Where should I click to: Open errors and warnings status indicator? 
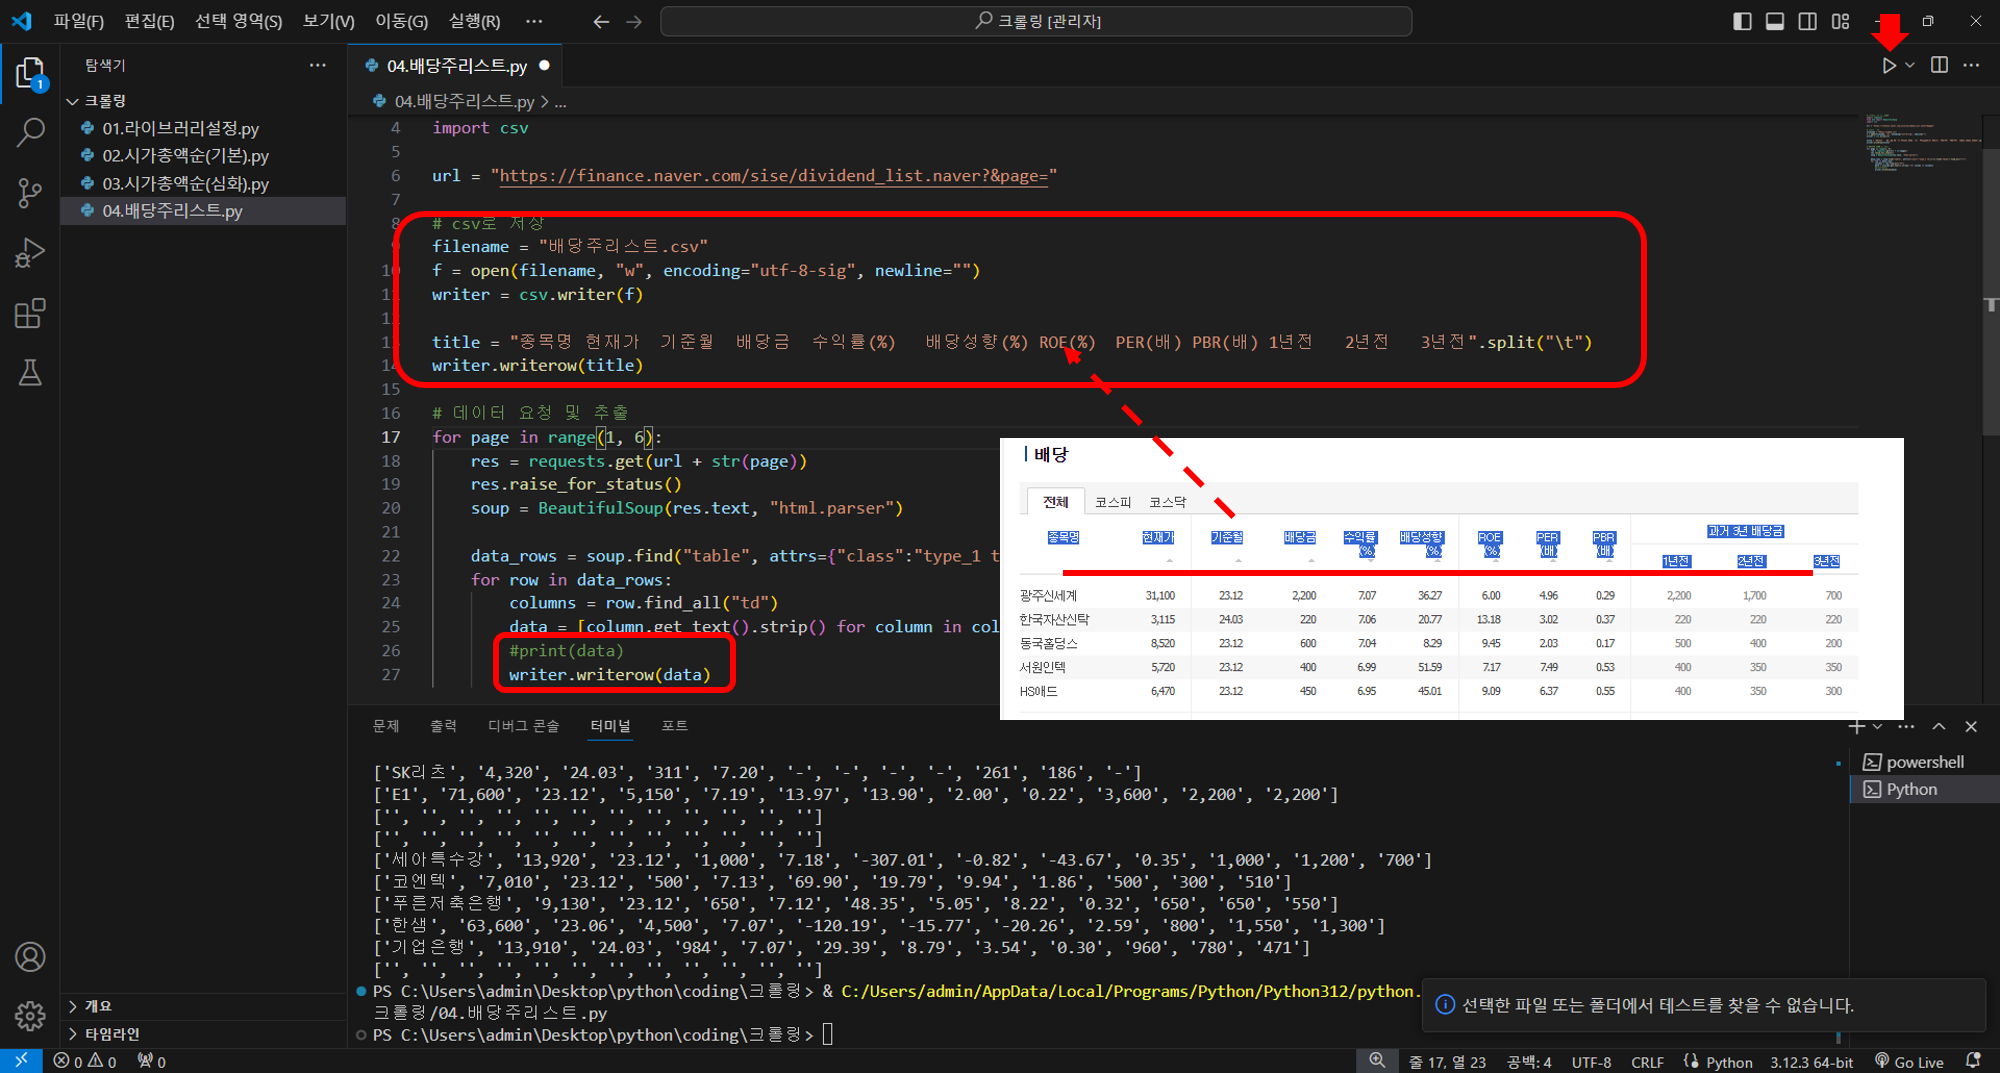pyautogui.click(x=85, y=1061)
